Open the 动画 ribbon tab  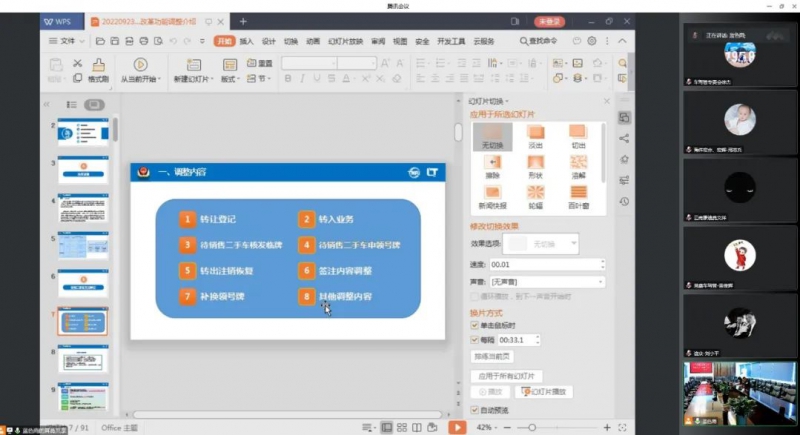[313, 41]
